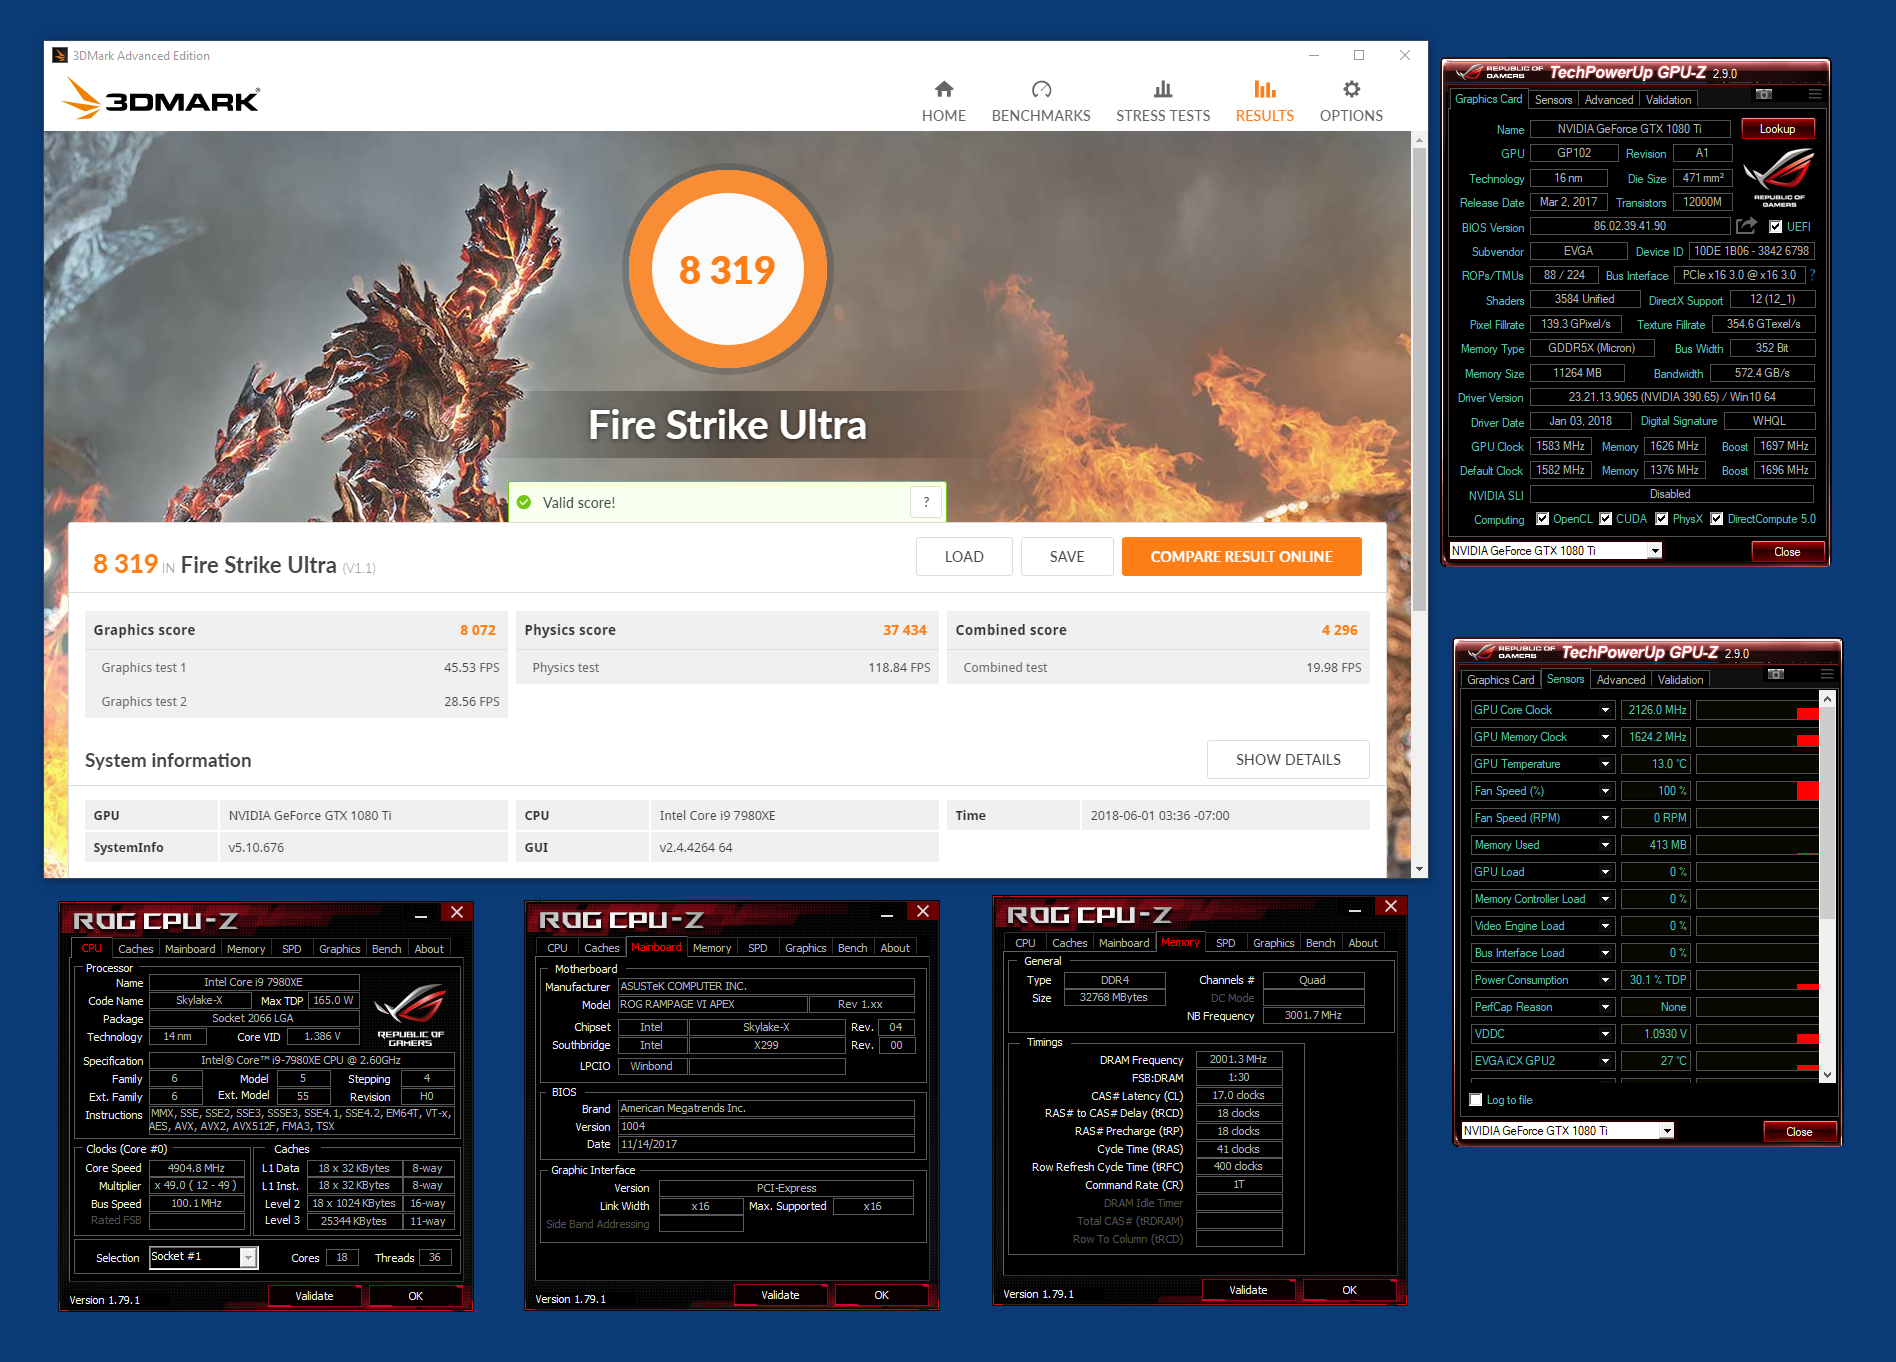Click Close in GPU-Z Sensors window

[x=1799, y=1132]
